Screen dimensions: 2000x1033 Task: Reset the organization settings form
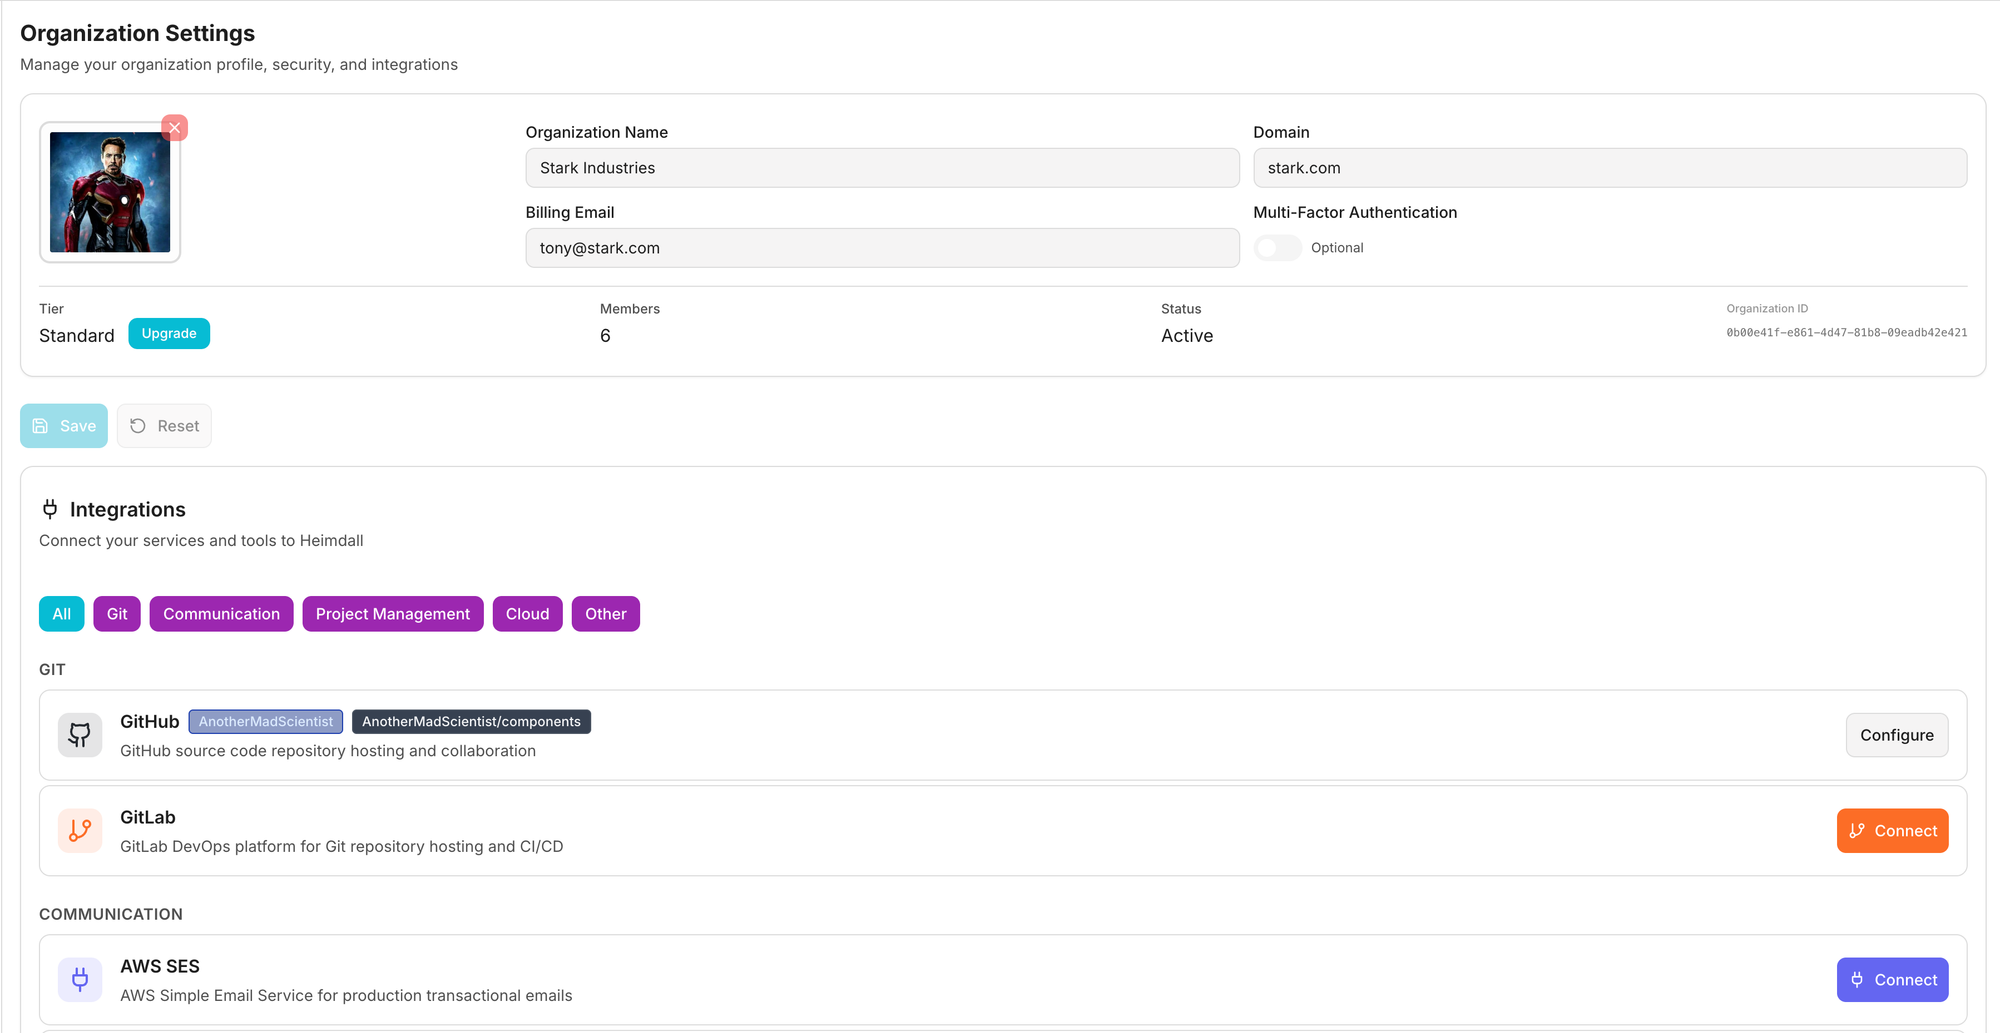point(164,426)
